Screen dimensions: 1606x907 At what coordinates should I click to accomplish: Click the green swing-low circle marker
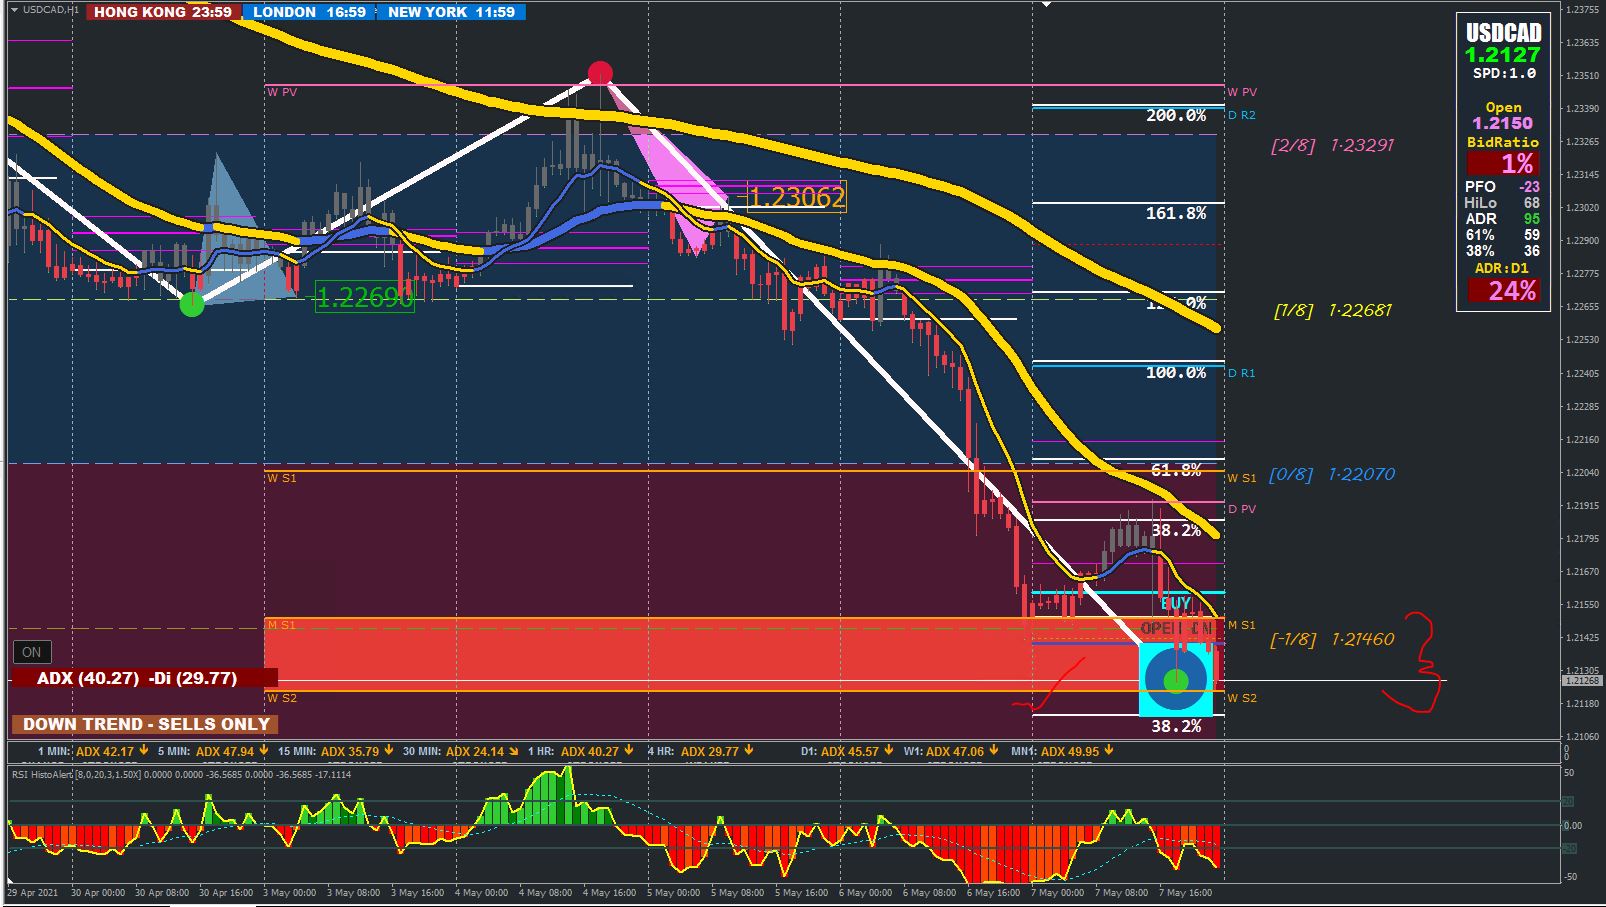click(191, 304)
